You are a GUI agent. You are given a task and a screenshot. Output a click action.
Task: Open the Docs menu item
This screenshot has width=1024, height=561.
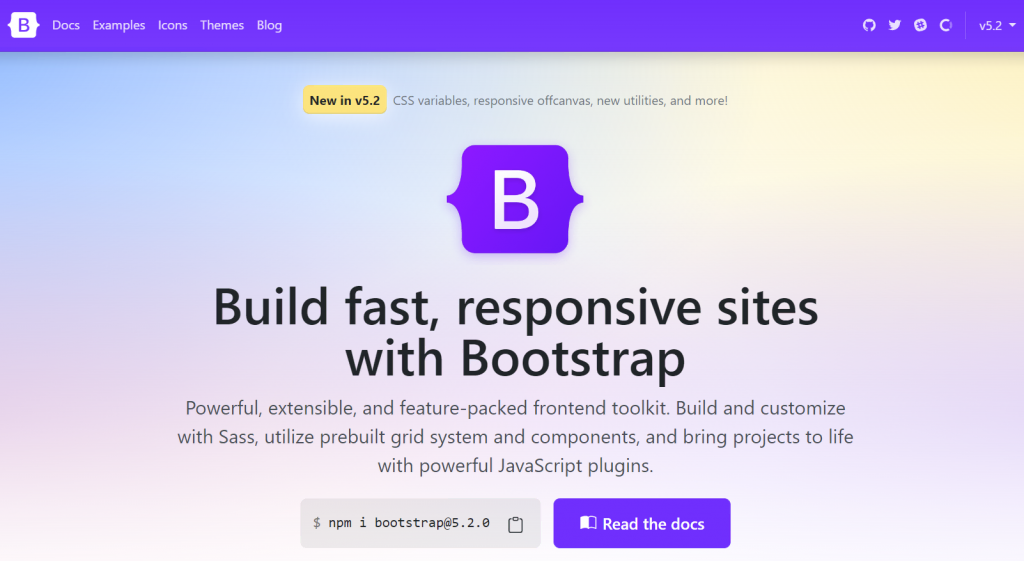pos(66,25)
